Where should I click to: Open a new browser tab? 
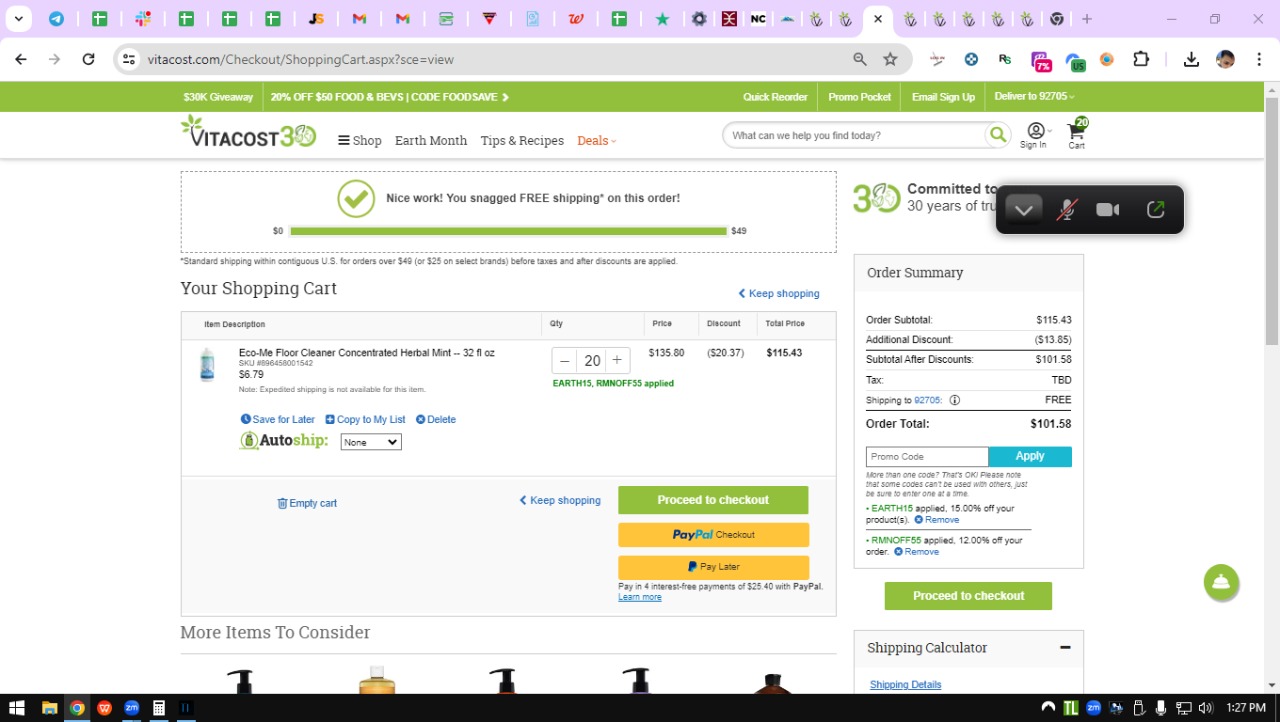tap(1087, 19)
